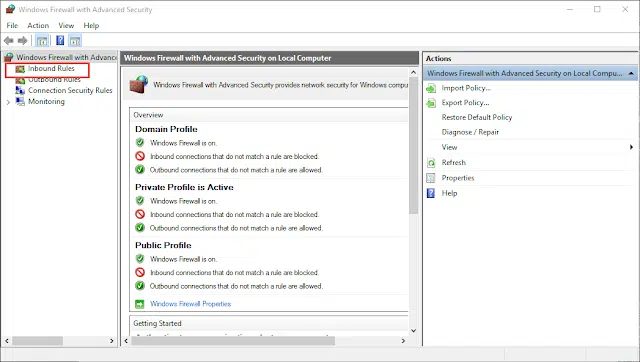Click Diagnose / Repair action
Image resolution: width=640 pixels, height=362 pixels.
tap(470, 132)
